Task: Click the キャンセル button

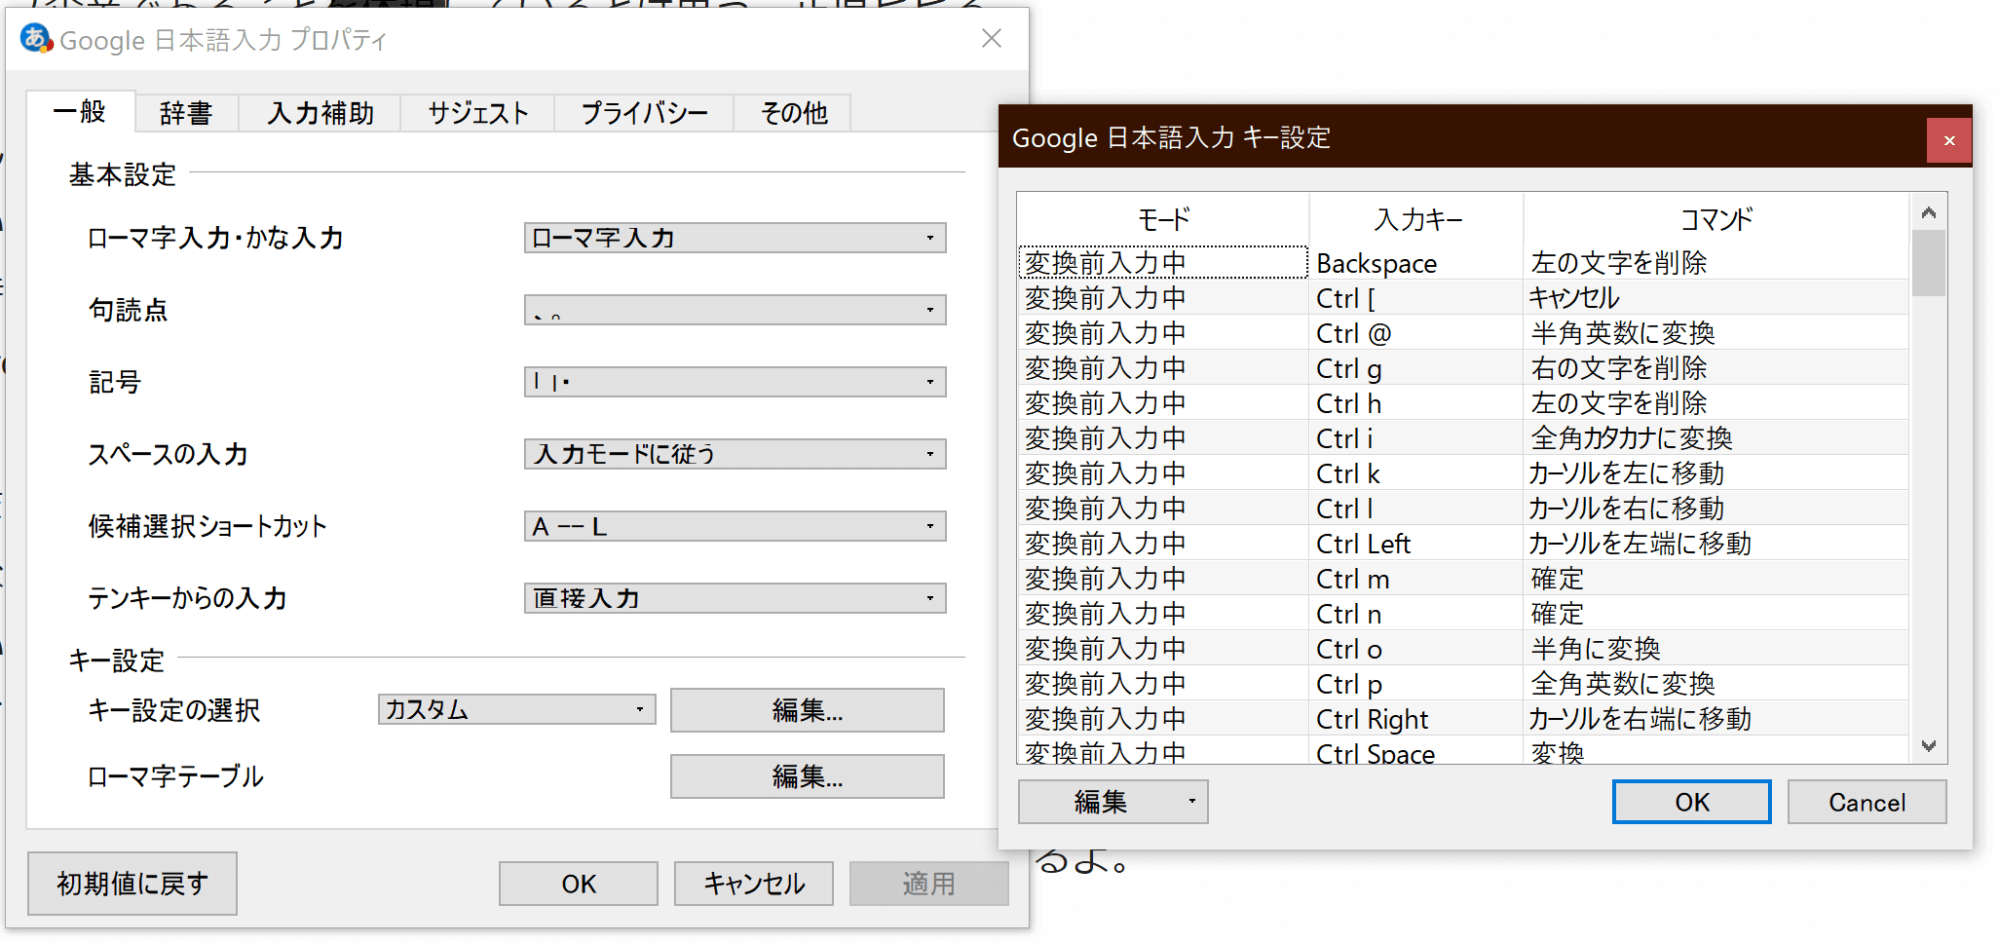Action: tap(754, 884)
